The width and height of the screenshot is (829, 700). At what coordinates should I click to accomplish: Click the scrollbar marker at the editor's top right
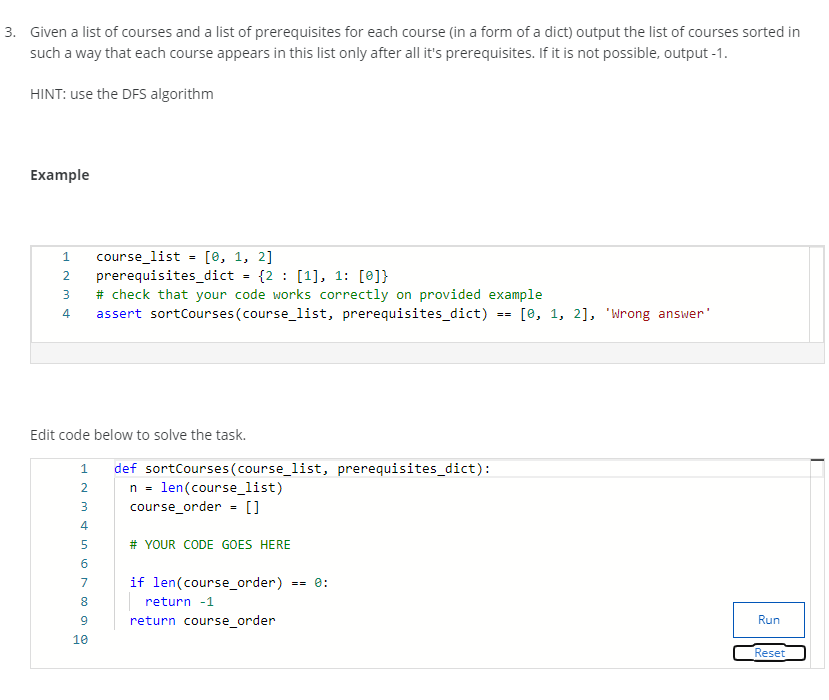817,460
